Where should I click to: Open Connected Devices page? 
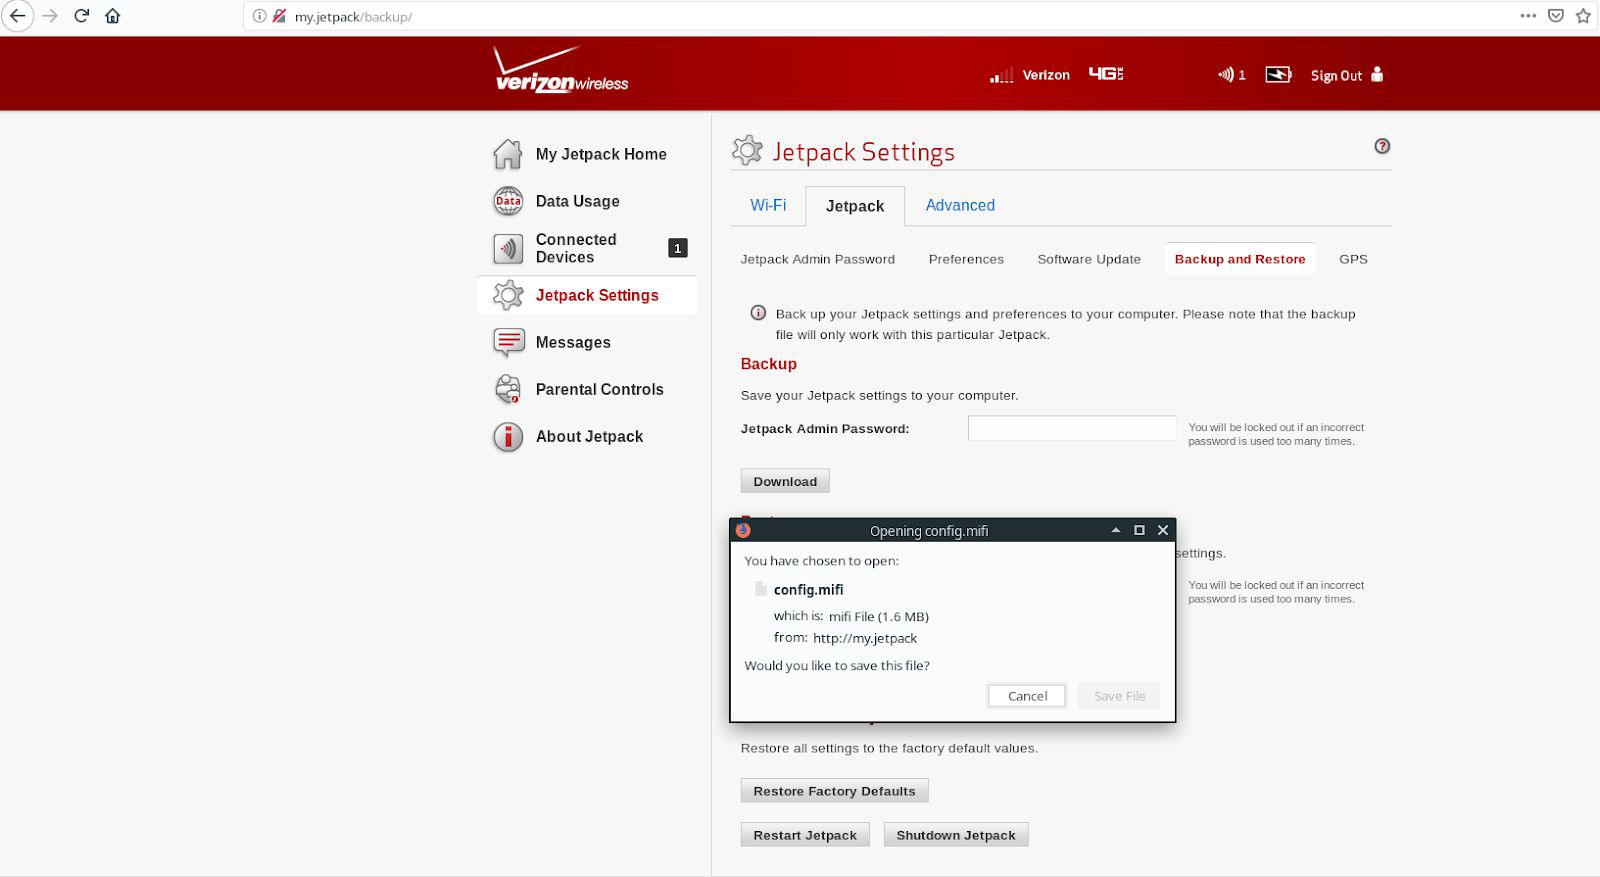[x=576, y=248]
